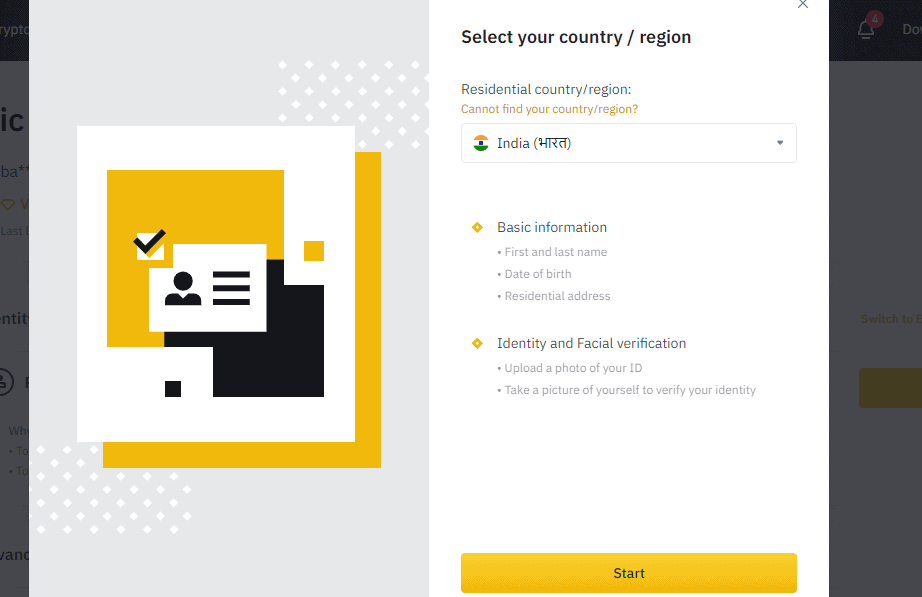Click the dimmed yellow button behind dialog
The width and height of the screenshot is (922, 597).
[x=890, y=388]
